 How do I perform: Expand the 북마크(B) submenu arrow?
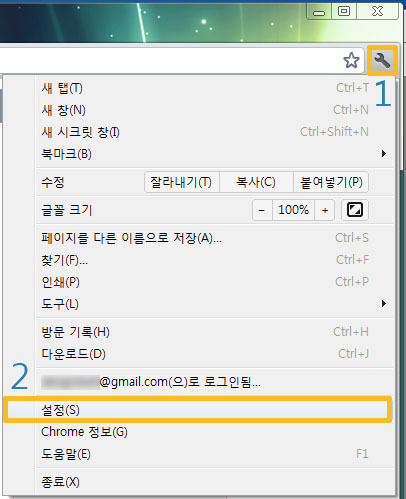(x=384, y=154)
